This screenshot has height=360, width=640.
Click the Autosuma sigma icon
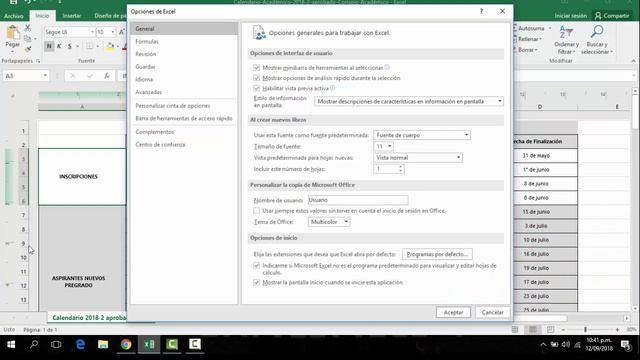point(516,28)
